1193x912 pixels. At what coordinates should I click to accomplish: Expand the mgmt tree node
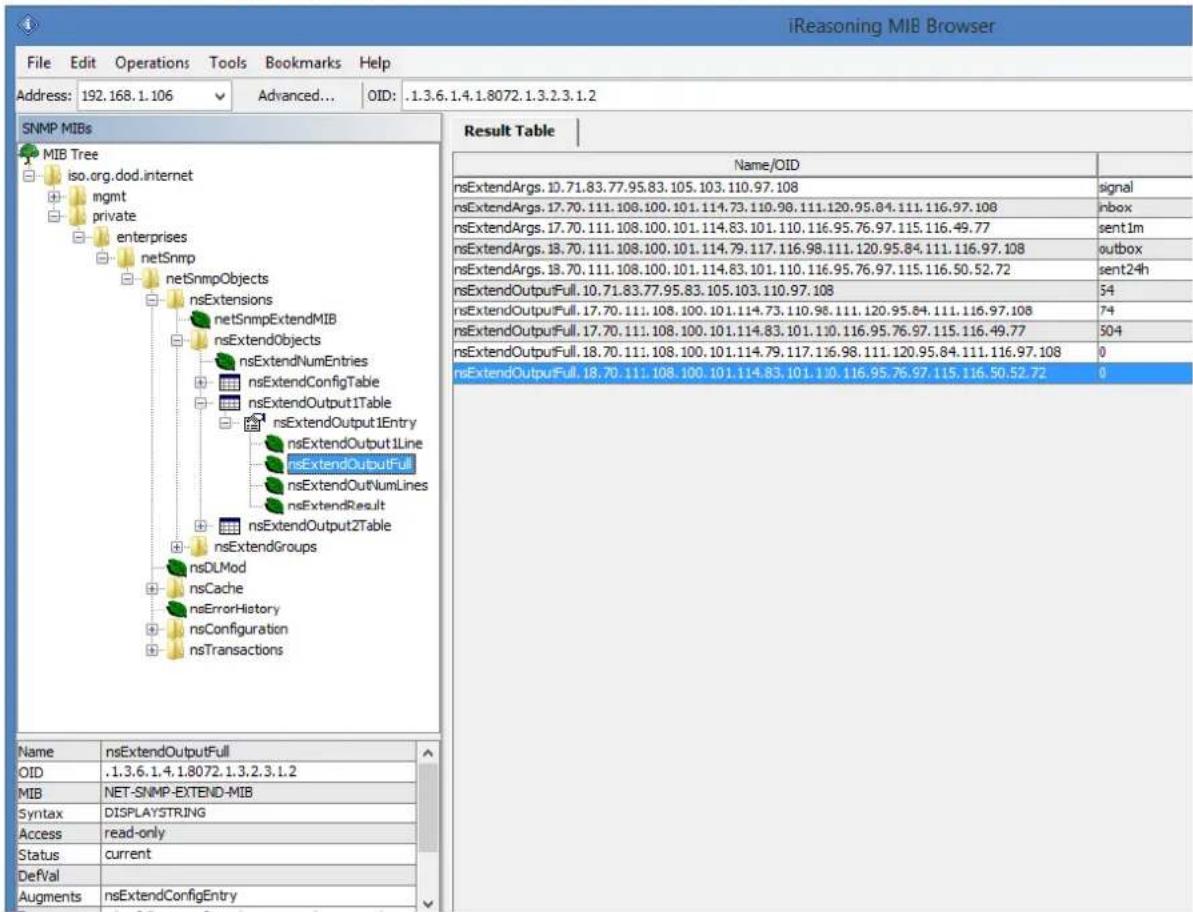[54, 196]
